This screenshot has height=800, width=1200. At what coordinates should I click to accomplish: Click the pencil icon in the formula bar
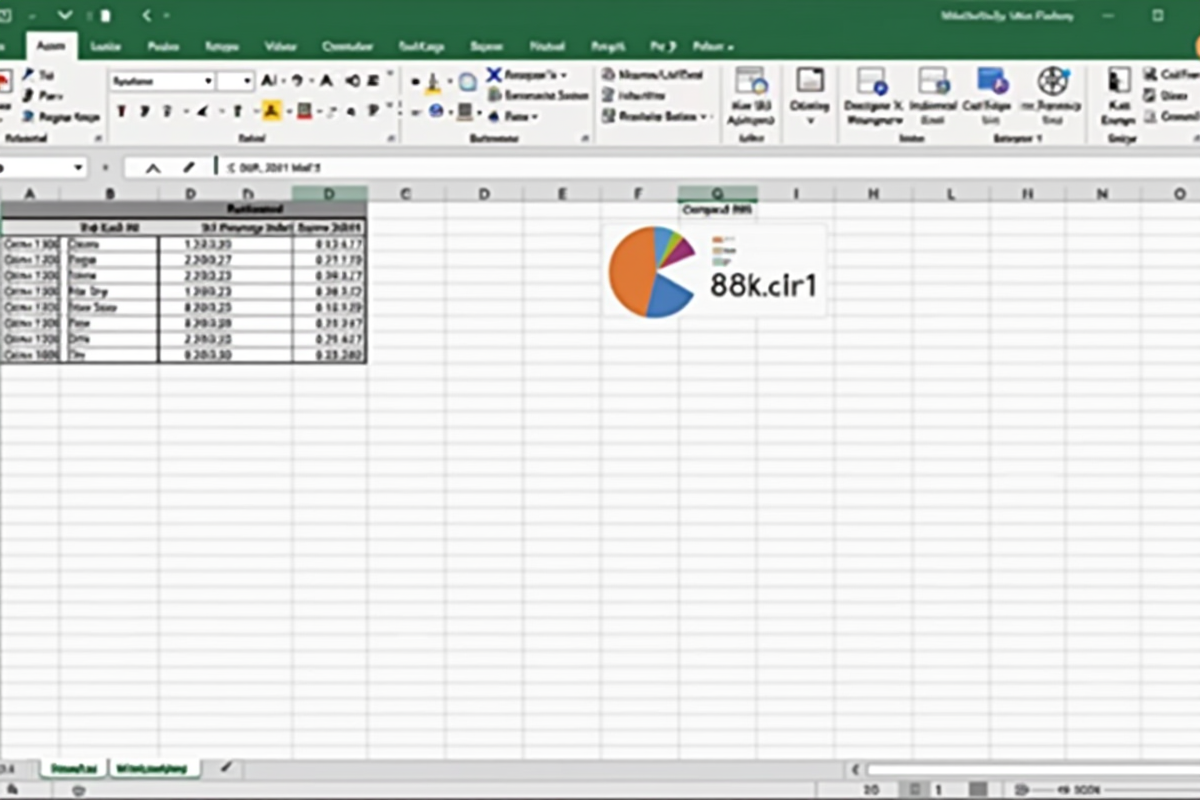point(188,167)
